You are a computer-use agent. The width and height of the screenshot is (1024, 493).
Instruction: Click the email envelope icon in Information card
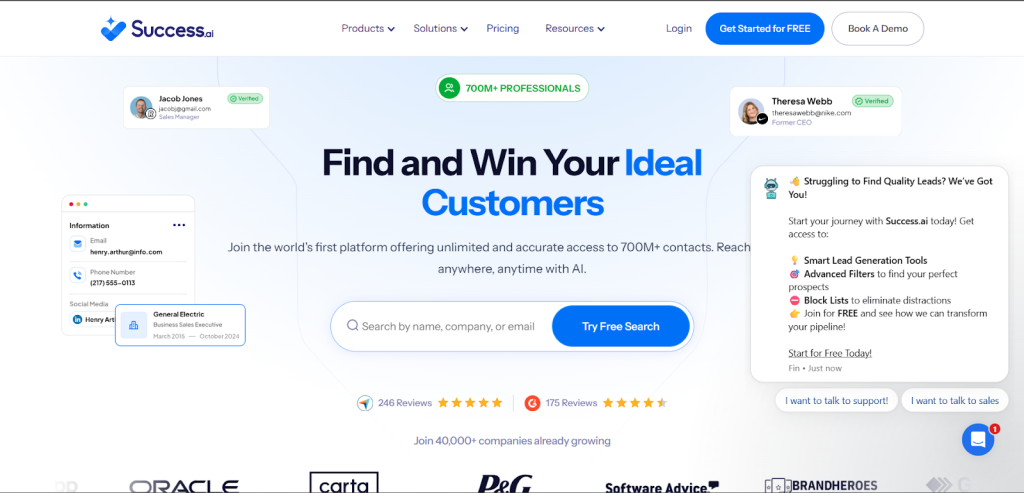pyautogui.click(x=78, y=244)
